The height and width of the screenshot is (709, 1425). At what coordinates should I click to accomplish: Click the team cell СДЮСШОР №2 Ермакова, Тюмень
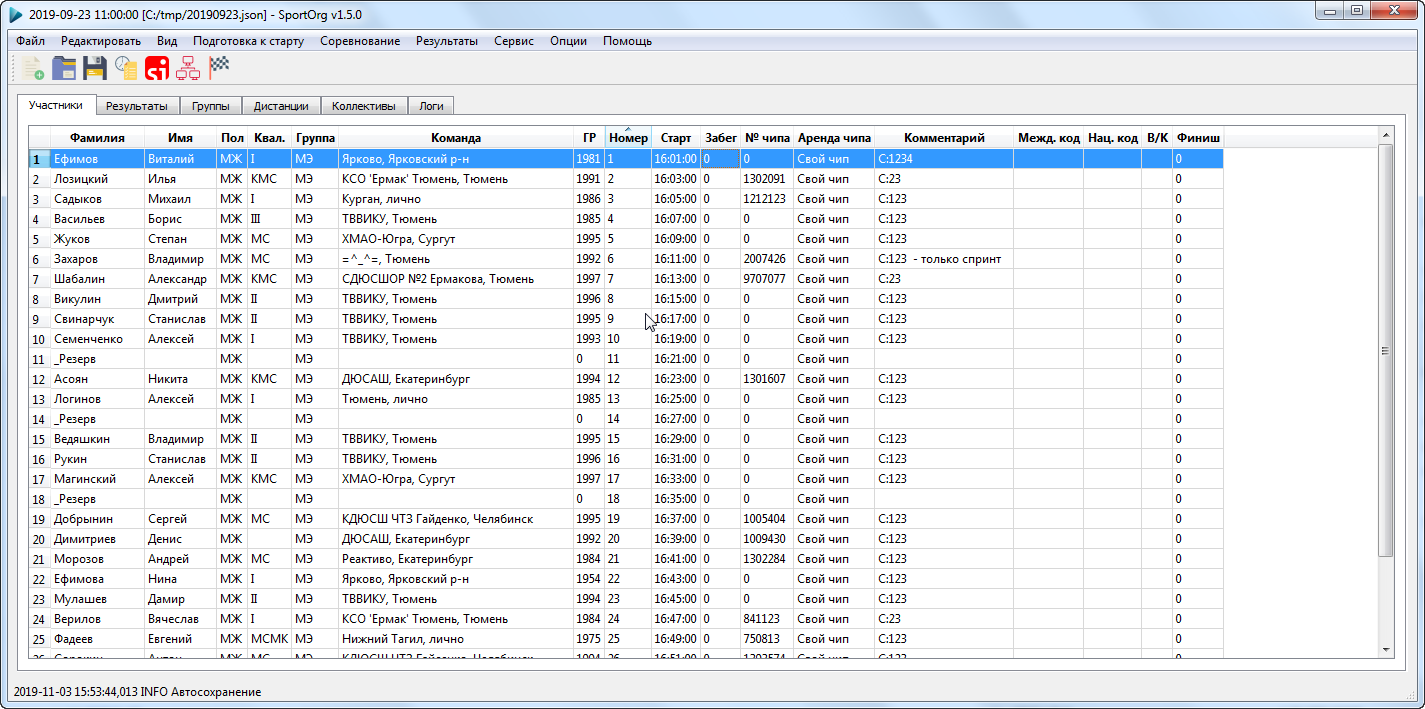[x=455, y=279]
